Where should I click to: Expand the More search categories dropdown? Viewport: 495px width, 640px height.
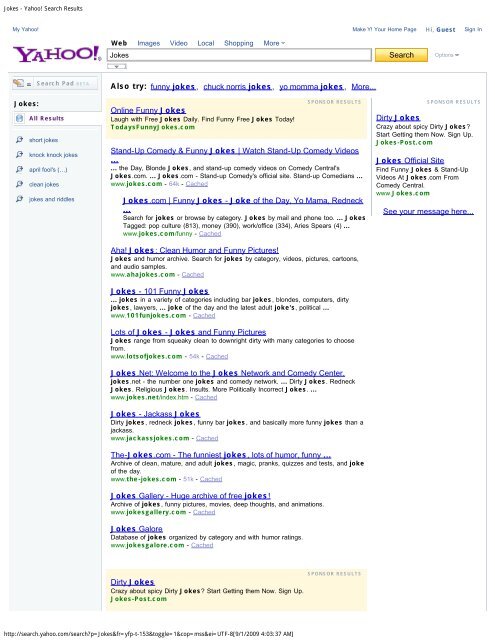tap(274, 43)
